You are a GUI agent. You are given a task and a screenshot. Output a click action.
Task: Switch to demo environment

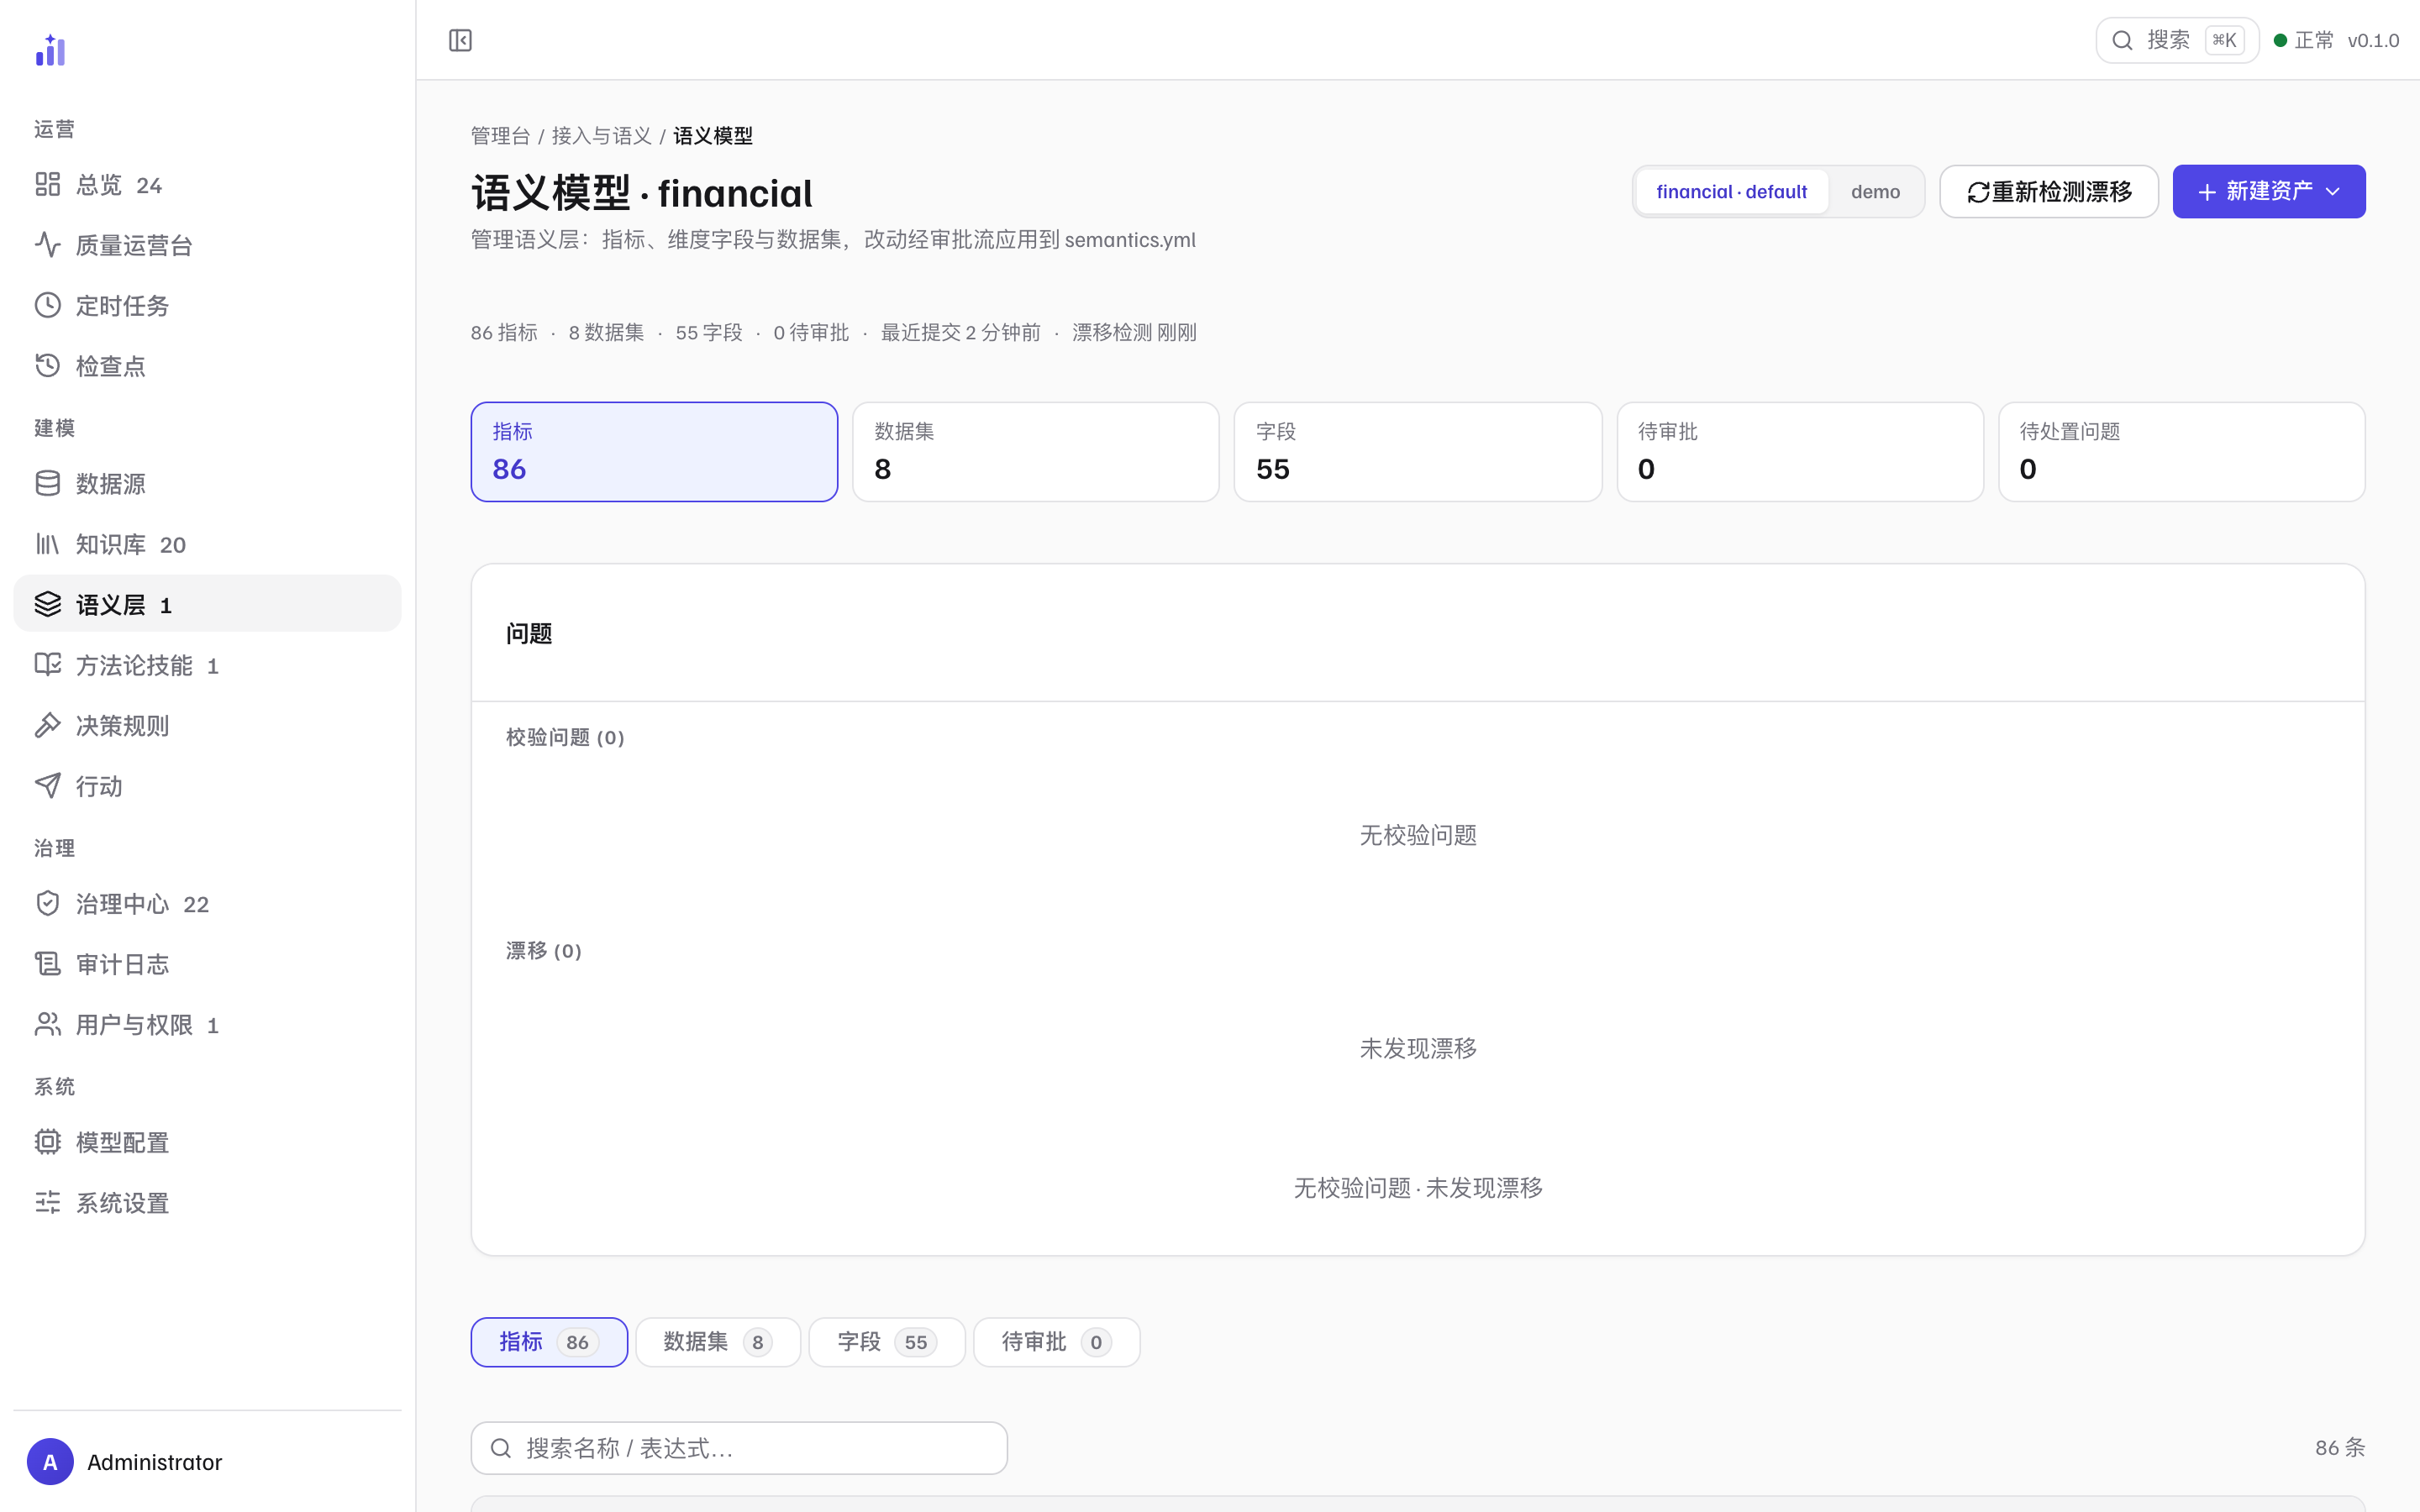pyautogui.click(x=1875, y=192)
